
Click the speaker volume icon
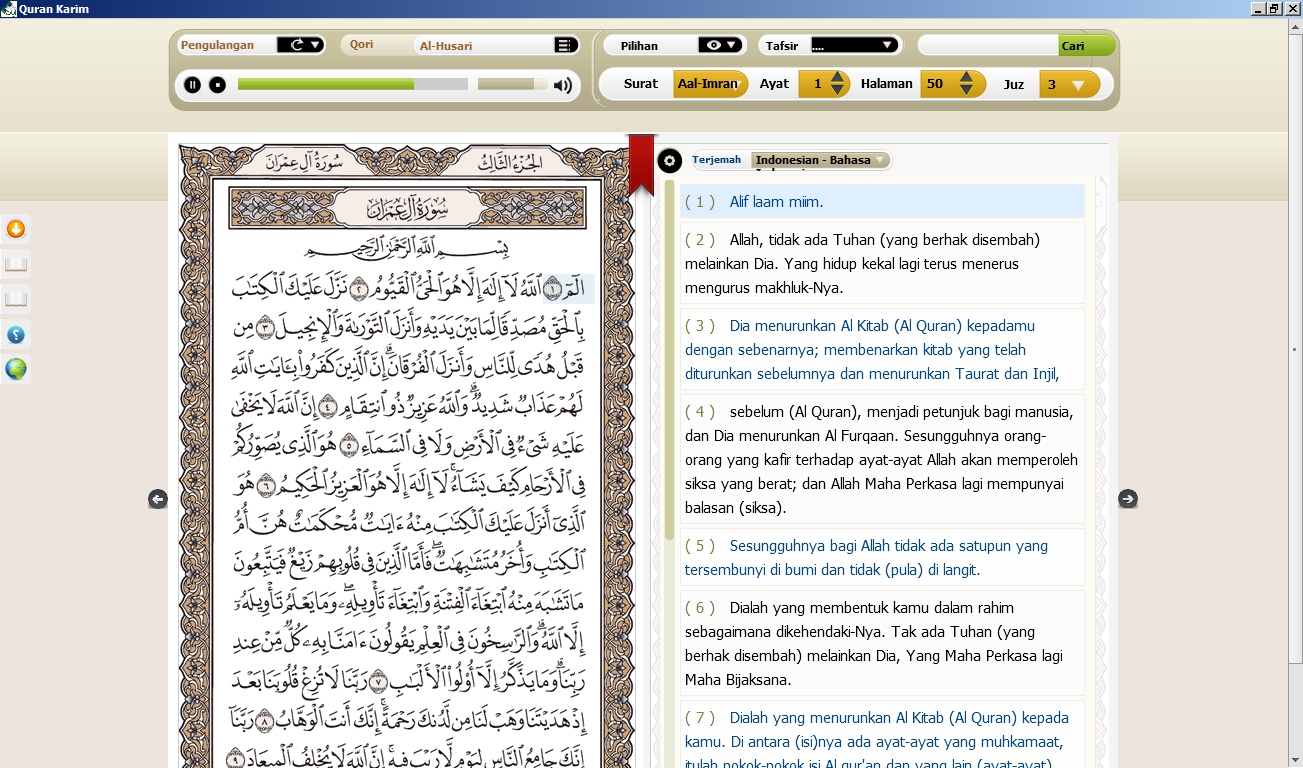coord(563,85)
